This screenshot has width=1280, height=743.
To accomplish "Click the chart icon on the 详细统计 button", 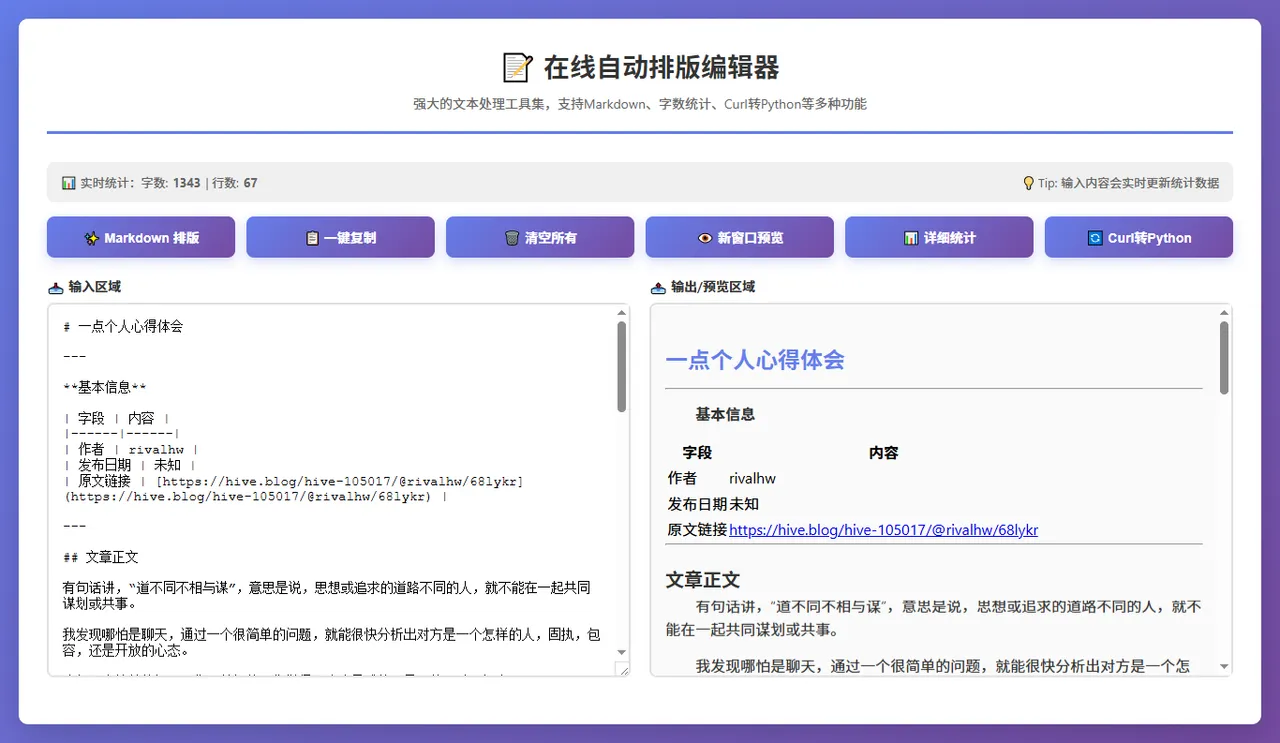I will click(911, 238).
